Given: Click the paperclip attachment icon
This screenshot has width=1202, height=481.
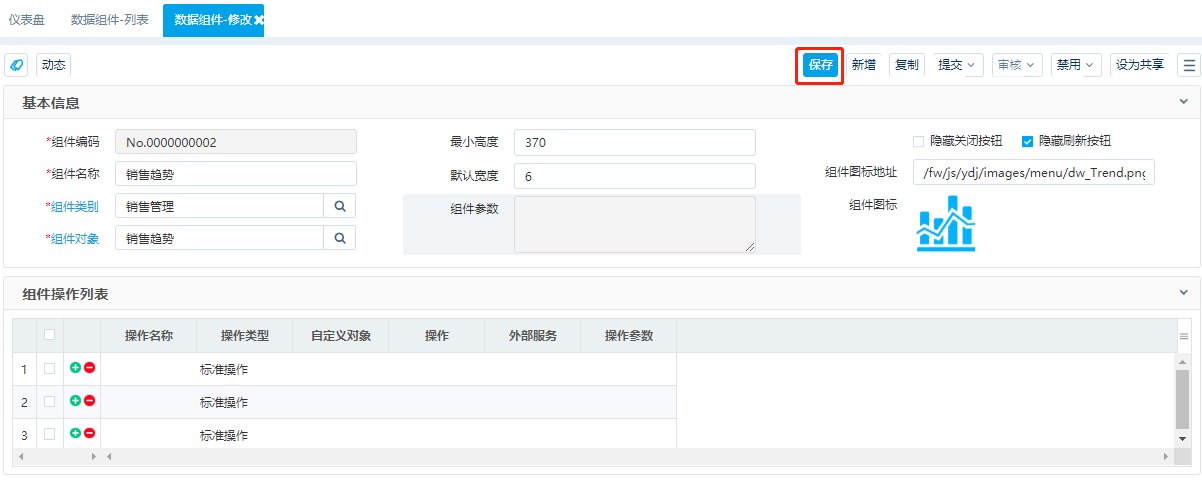Looking at the screenshot, I should click(16, 65).
